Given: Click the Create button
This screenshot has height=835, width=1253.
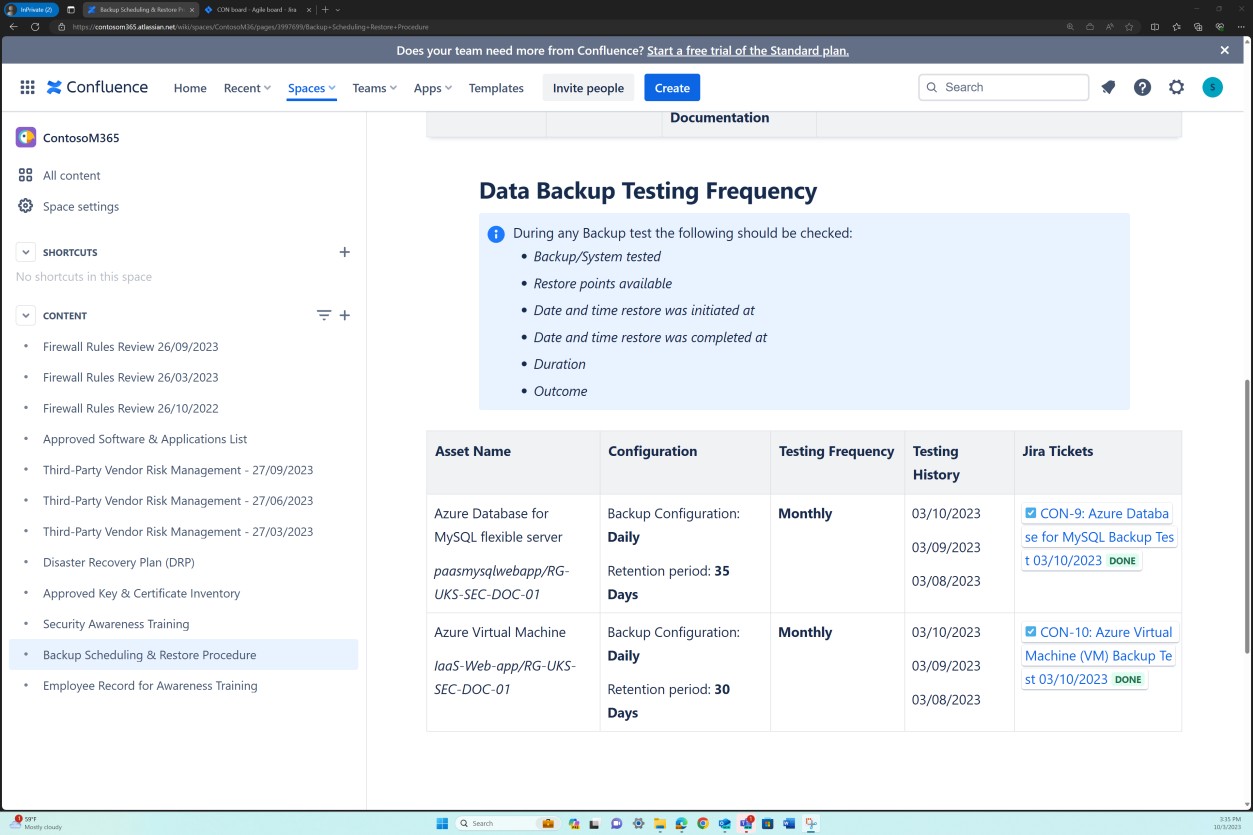Looking at the screenshot, I should (671, 88).
